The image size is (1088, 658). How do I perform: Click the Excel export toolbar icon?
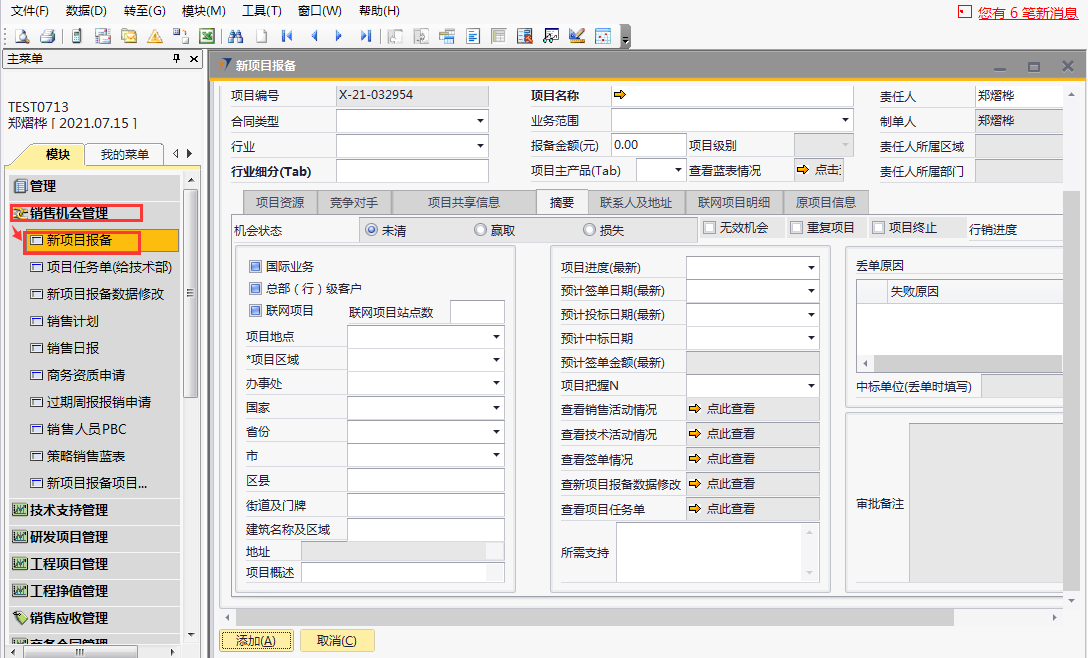pyautogui.click(x=207, y=36)
